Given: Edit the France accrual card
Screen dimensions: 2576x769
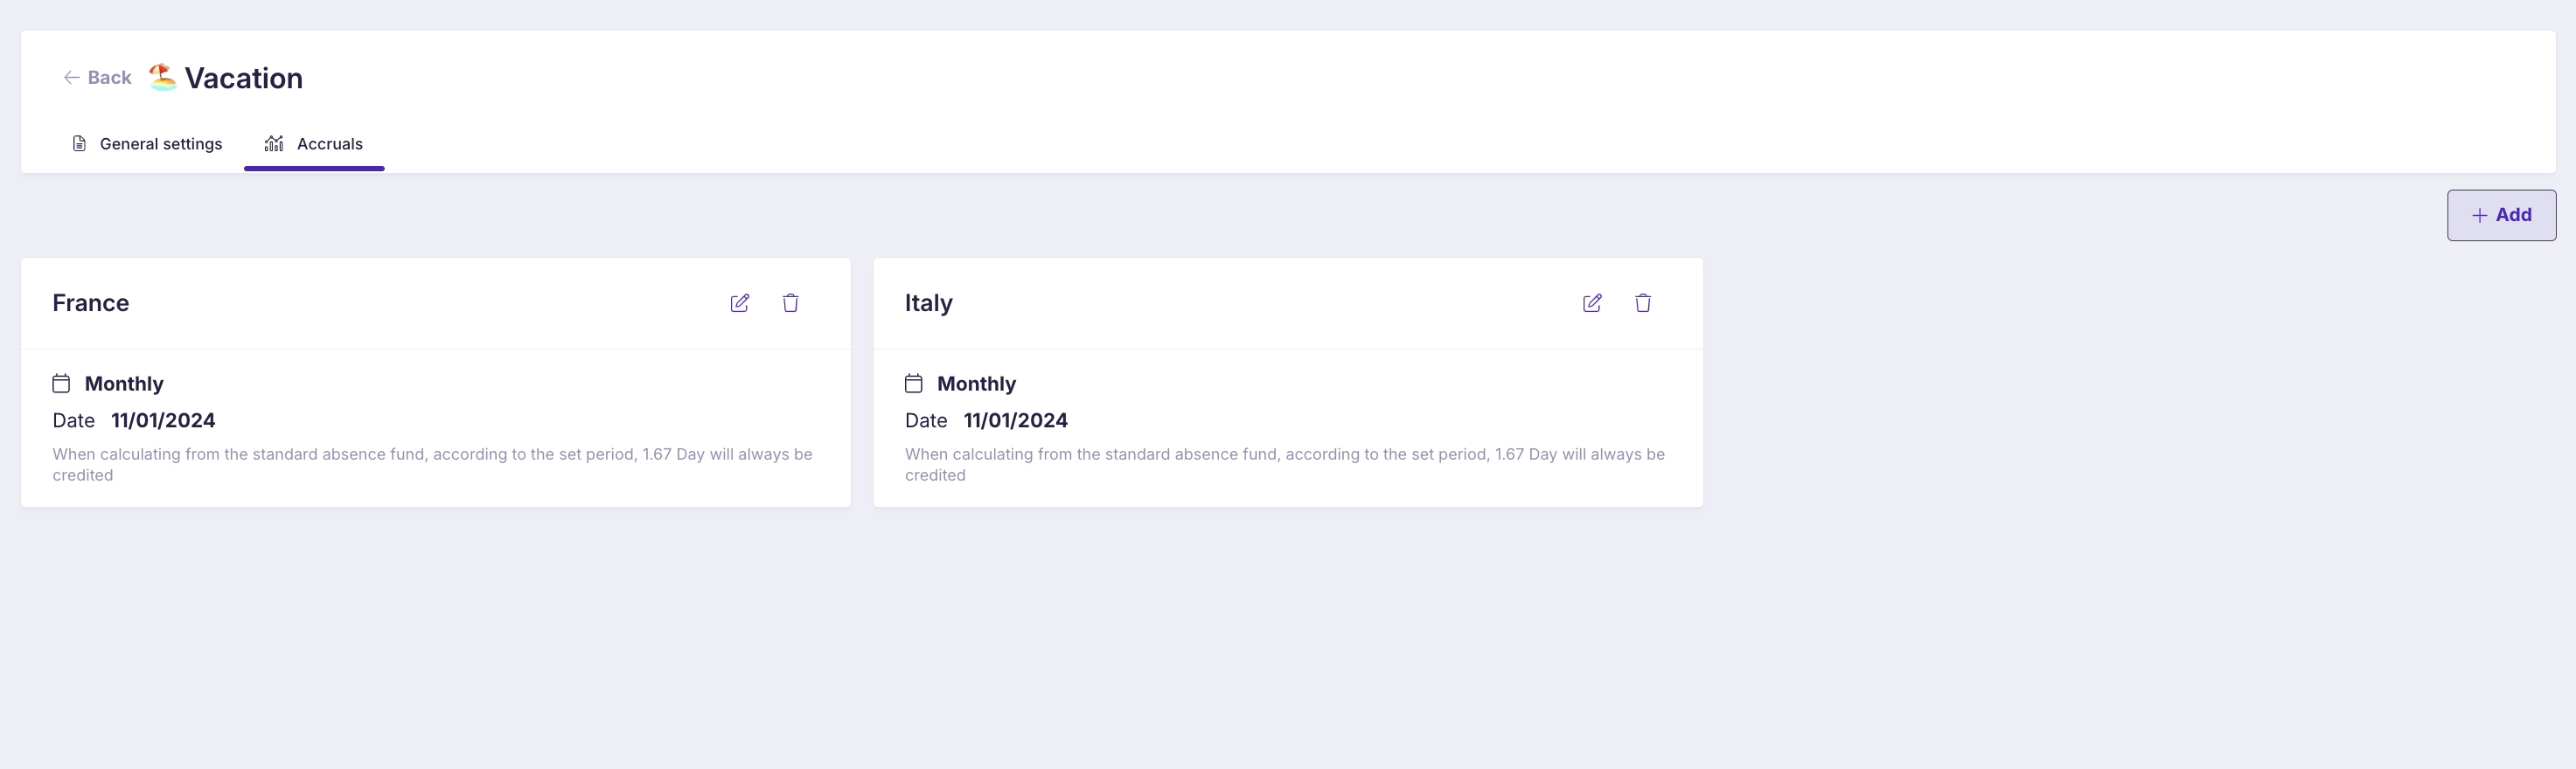Looking at the screenshot, I should point(740,303).
